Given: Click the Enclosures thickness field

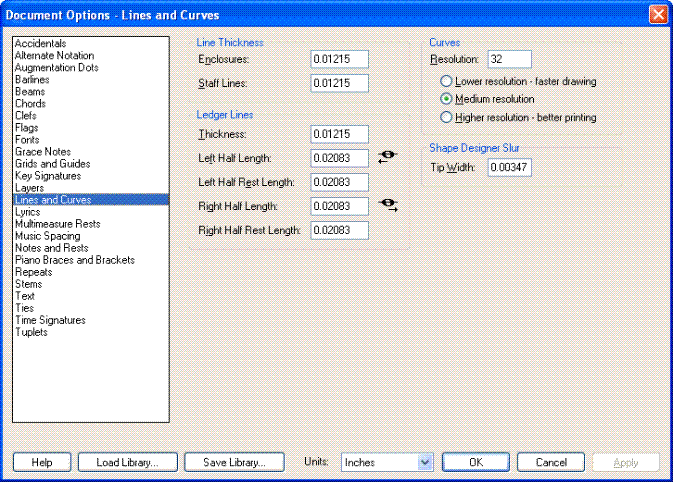Looking at the screenshot, I should click(x=339, y=60).
